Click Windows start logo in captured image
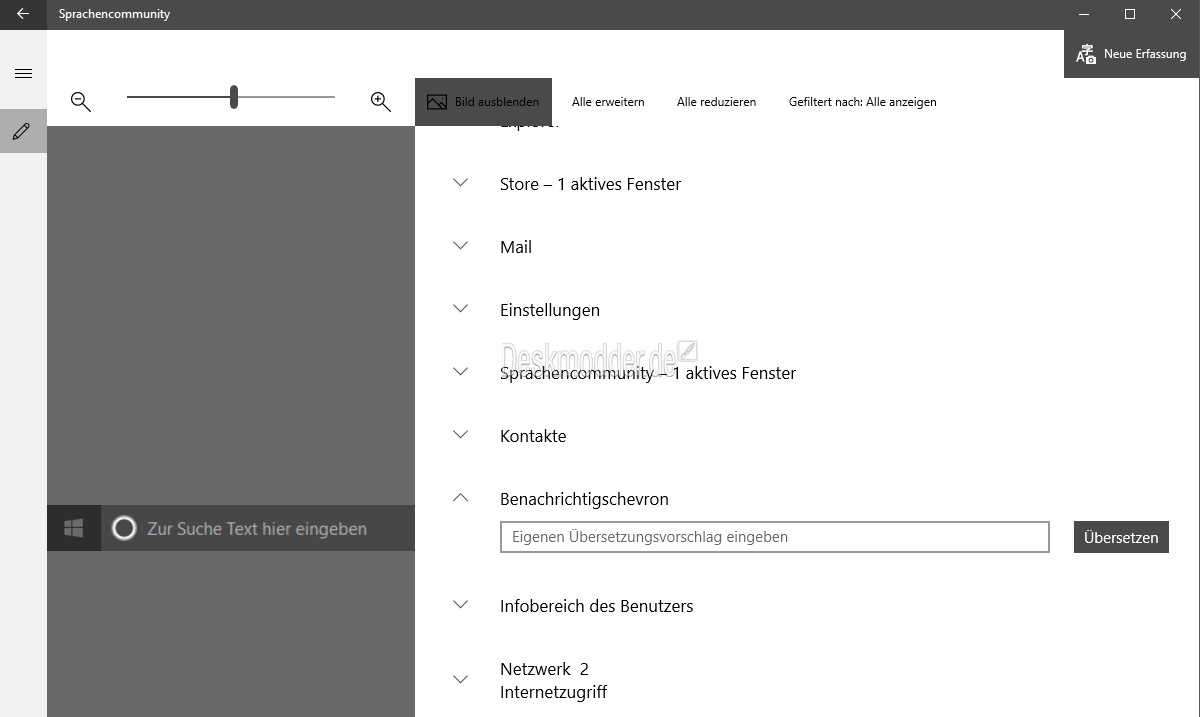This screenshot has height=717, width=1200. 74,528
